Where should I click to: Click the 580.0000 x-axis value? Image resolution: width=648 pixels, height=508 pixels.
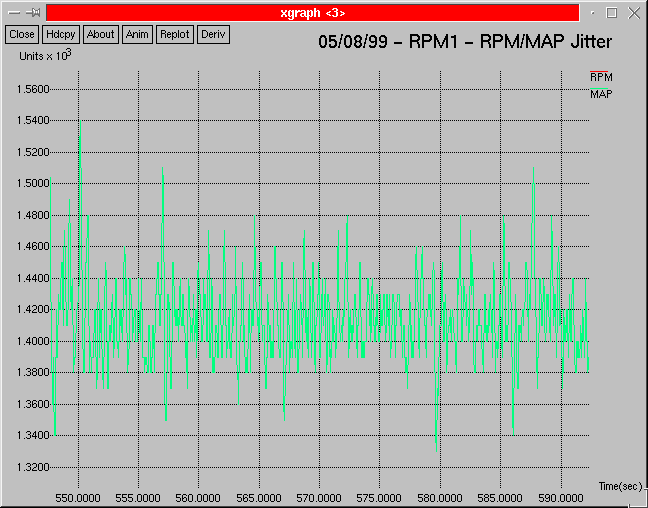point(440,498)
